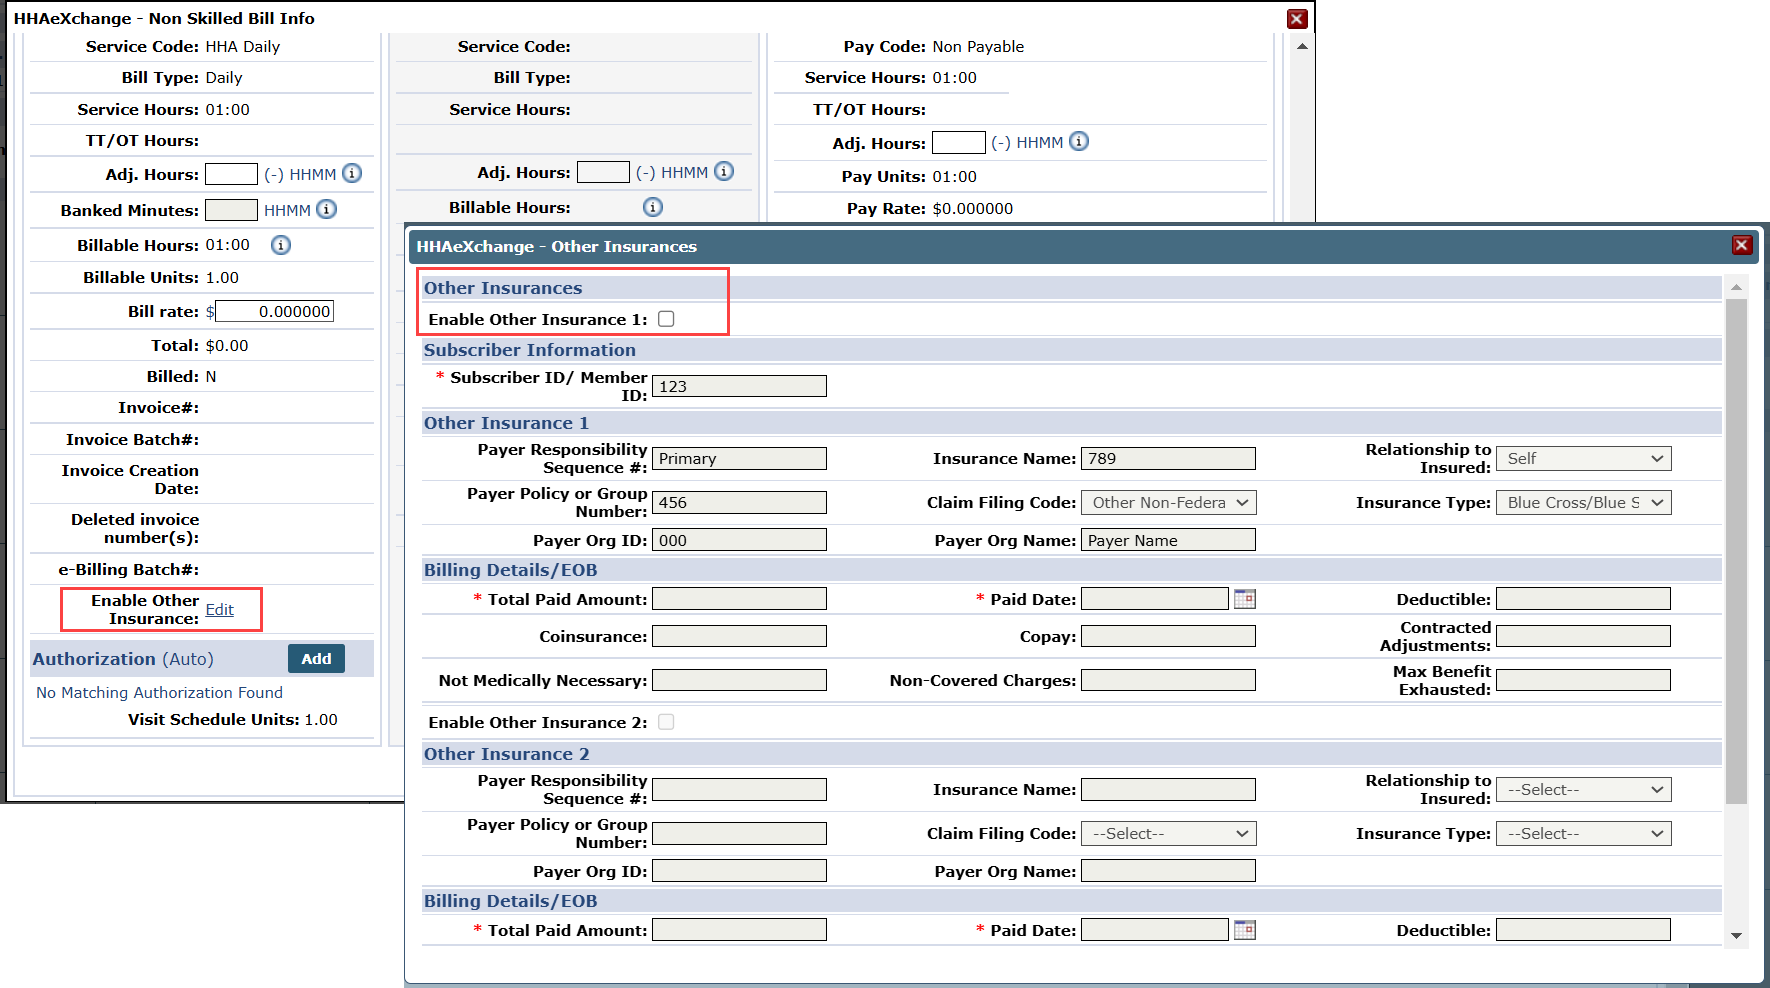Click up arrow of Other Insurances scrollbar
Image resolution: width=1770 pixels, height=988 pixels.
1736,287
